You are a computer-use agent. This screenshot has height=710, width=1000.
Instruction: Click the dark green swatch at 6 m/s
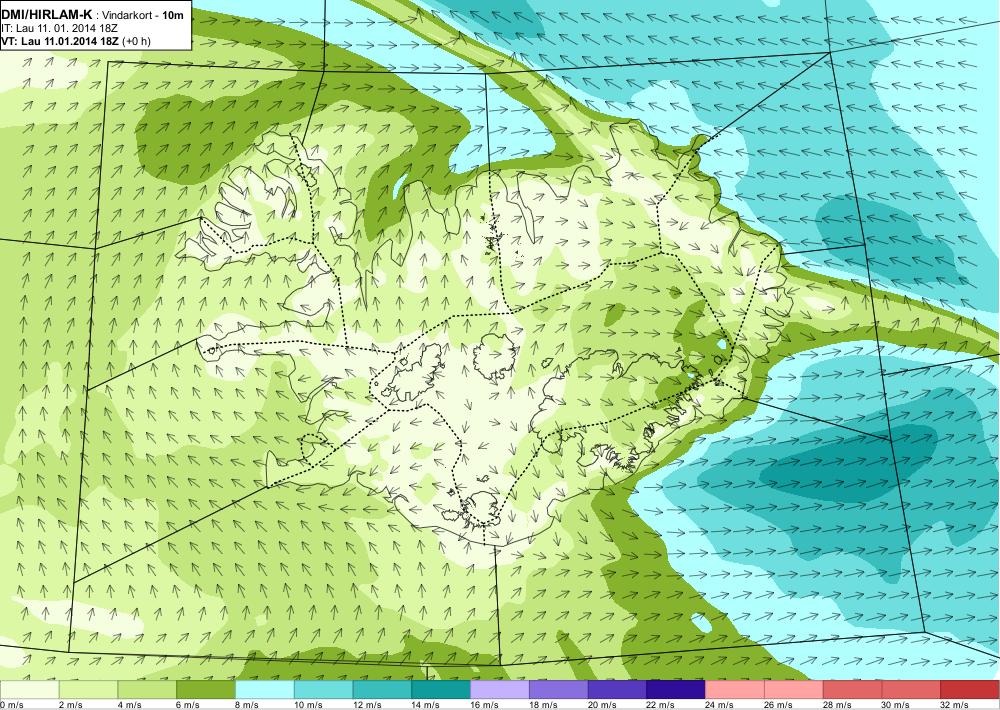[205, 690]
